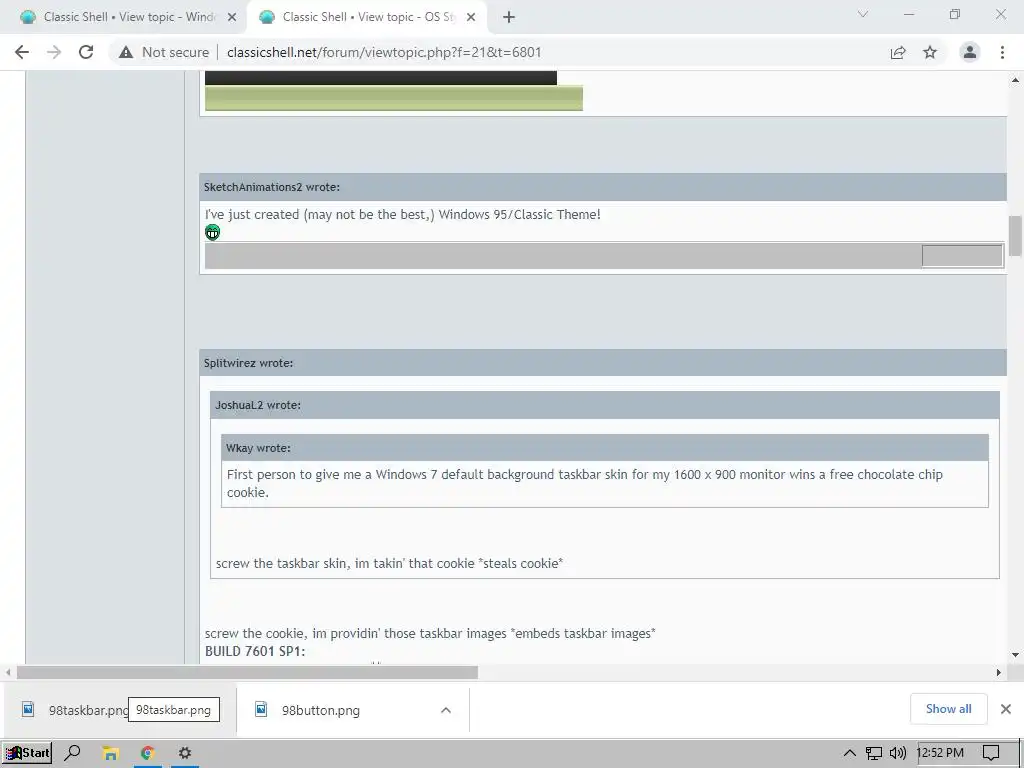Click Show all downloads

click(948, 709)
